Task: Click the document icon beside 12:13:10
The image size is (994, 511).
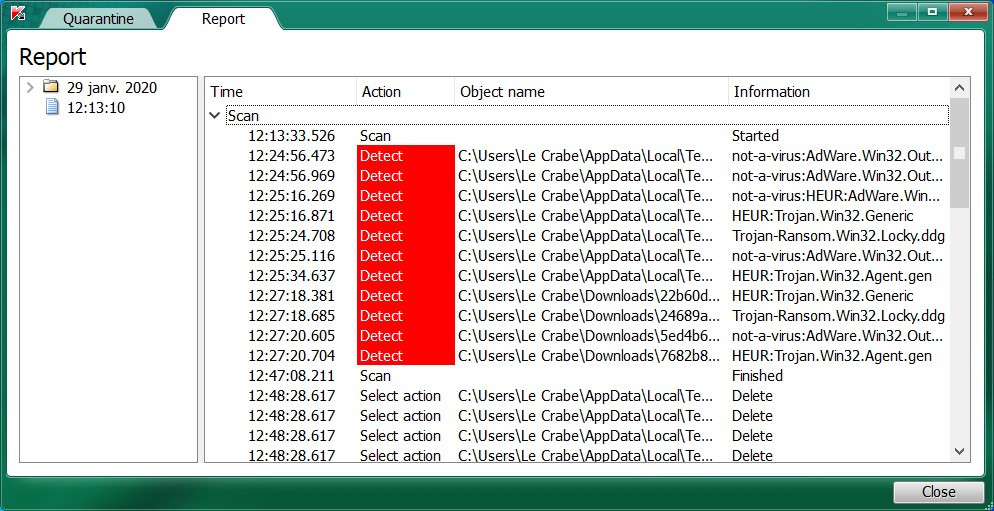Action: [x=52, y=107]
